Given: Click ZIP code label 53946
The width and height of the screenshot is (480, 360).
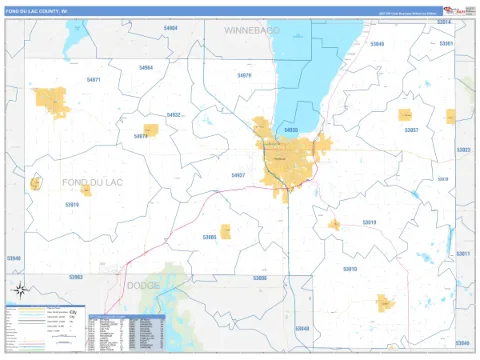Looking at the screenshot, I should tap(14, 258).
